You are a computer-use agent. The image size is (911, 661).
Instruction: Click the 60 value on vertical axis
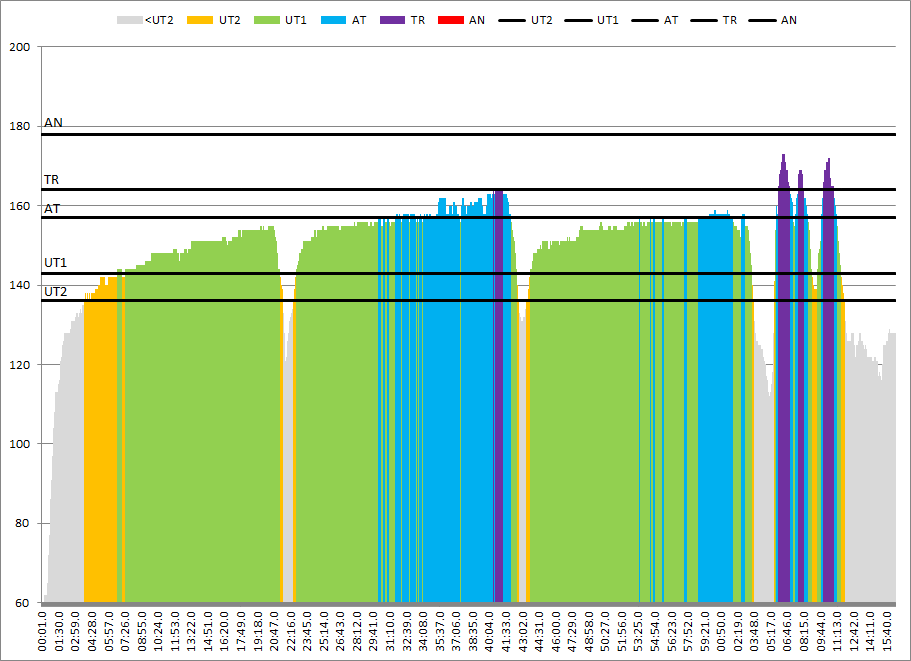[x=23, y=603]
